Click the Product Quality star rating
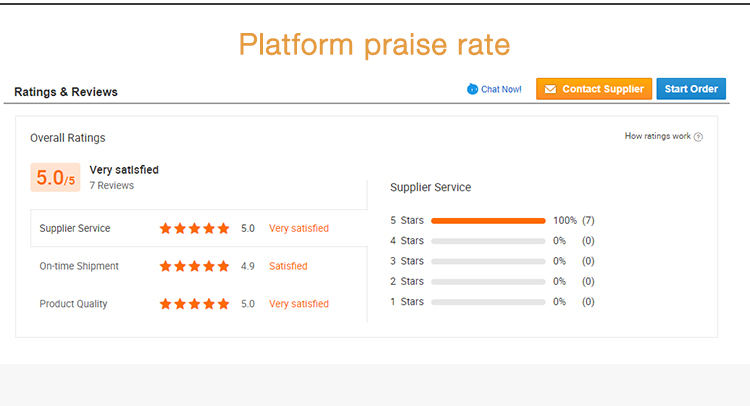The image size is (750, 406). pyautogui.click(x=194, y=304)
